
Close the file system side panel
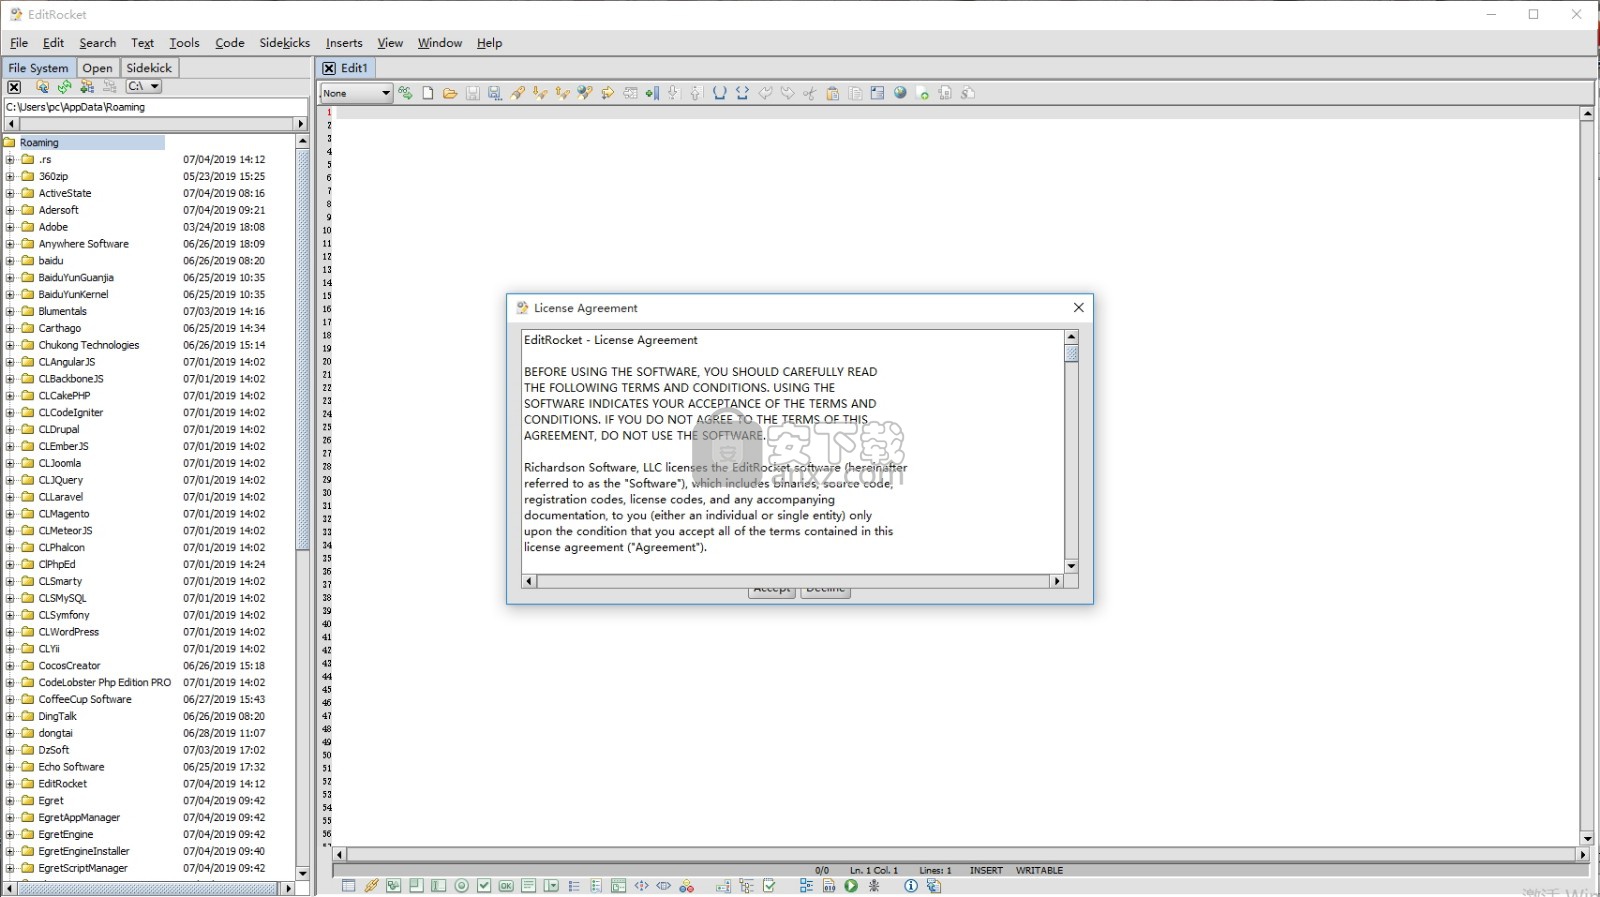coord(14,87)
